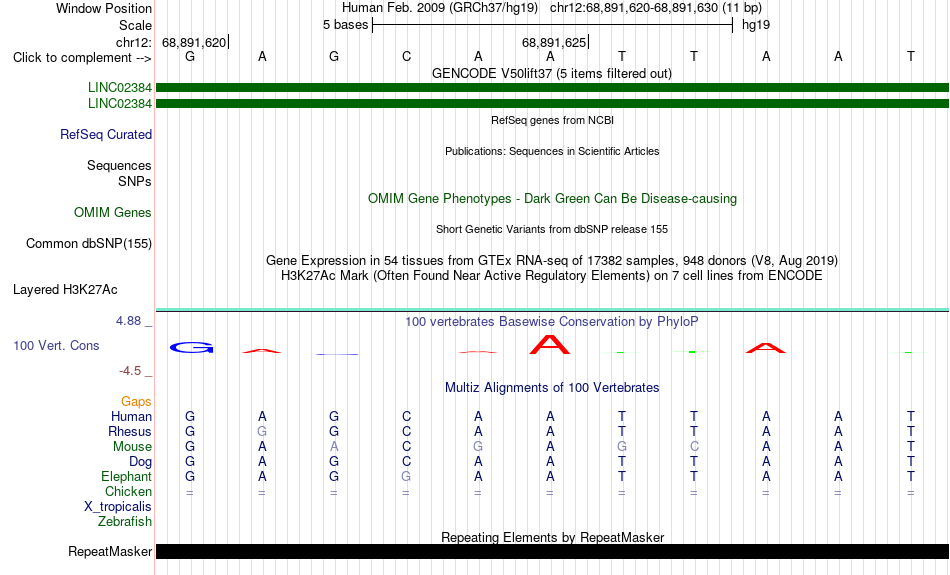Click the lower LINC02384 track label

pyautogui.click(x=119, y=104)
